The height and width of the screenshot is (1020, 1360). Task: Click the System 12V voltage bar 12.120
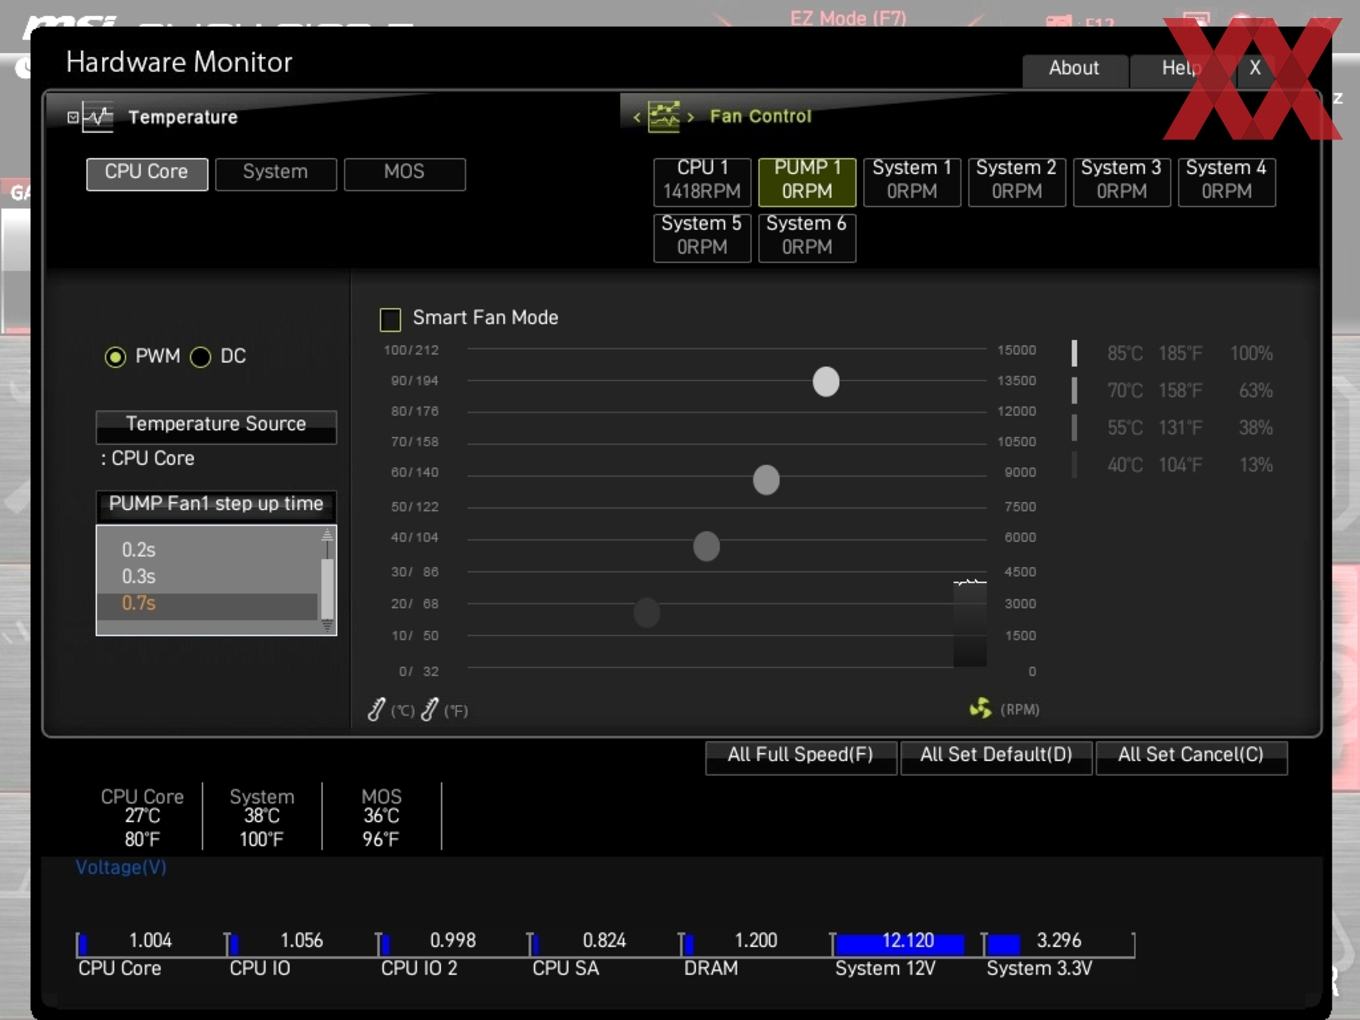pyautogui.click(x=907, y=943)
